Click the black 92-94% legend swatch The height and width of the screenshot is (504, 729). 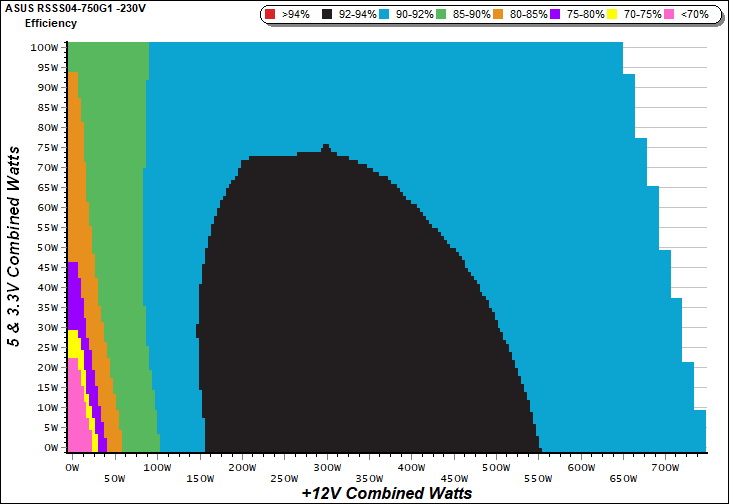(x=327, y=15)
